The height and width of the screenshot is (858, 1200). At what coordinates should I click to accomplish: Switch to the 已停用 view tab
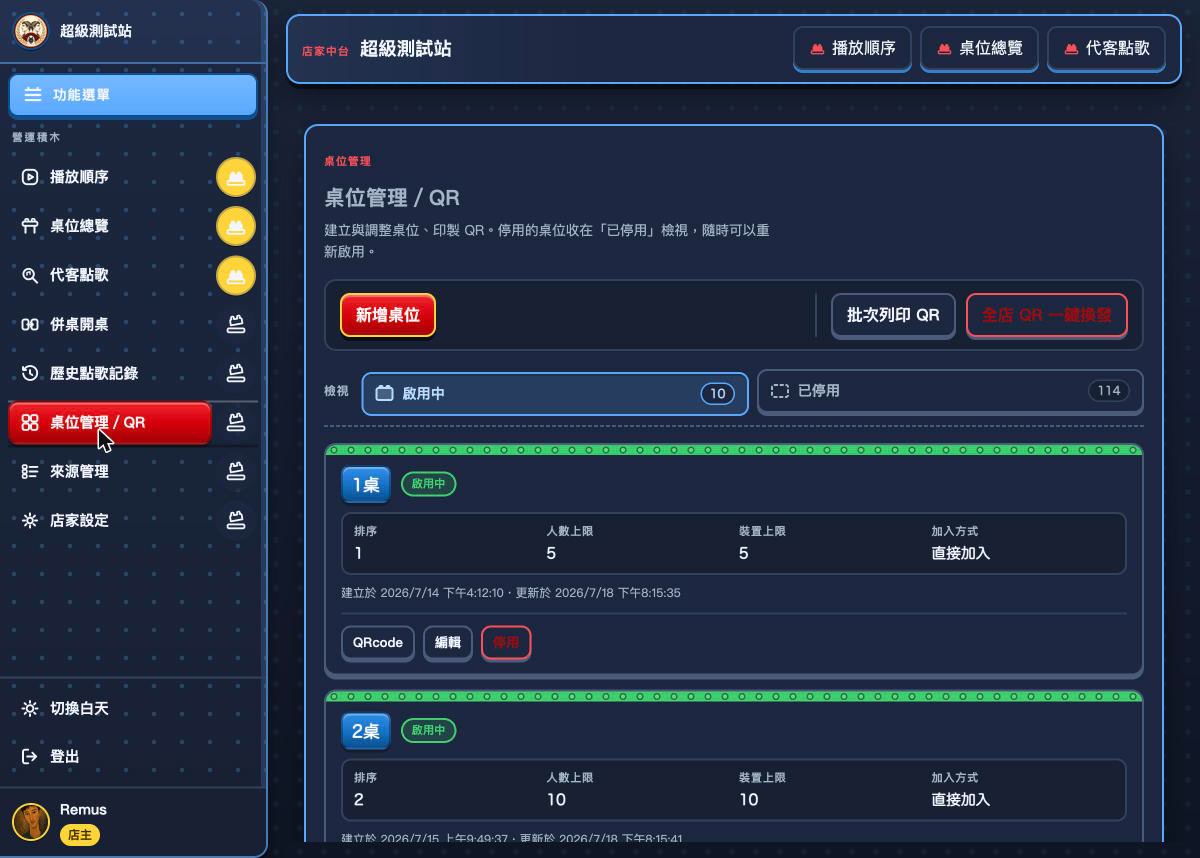950,391
